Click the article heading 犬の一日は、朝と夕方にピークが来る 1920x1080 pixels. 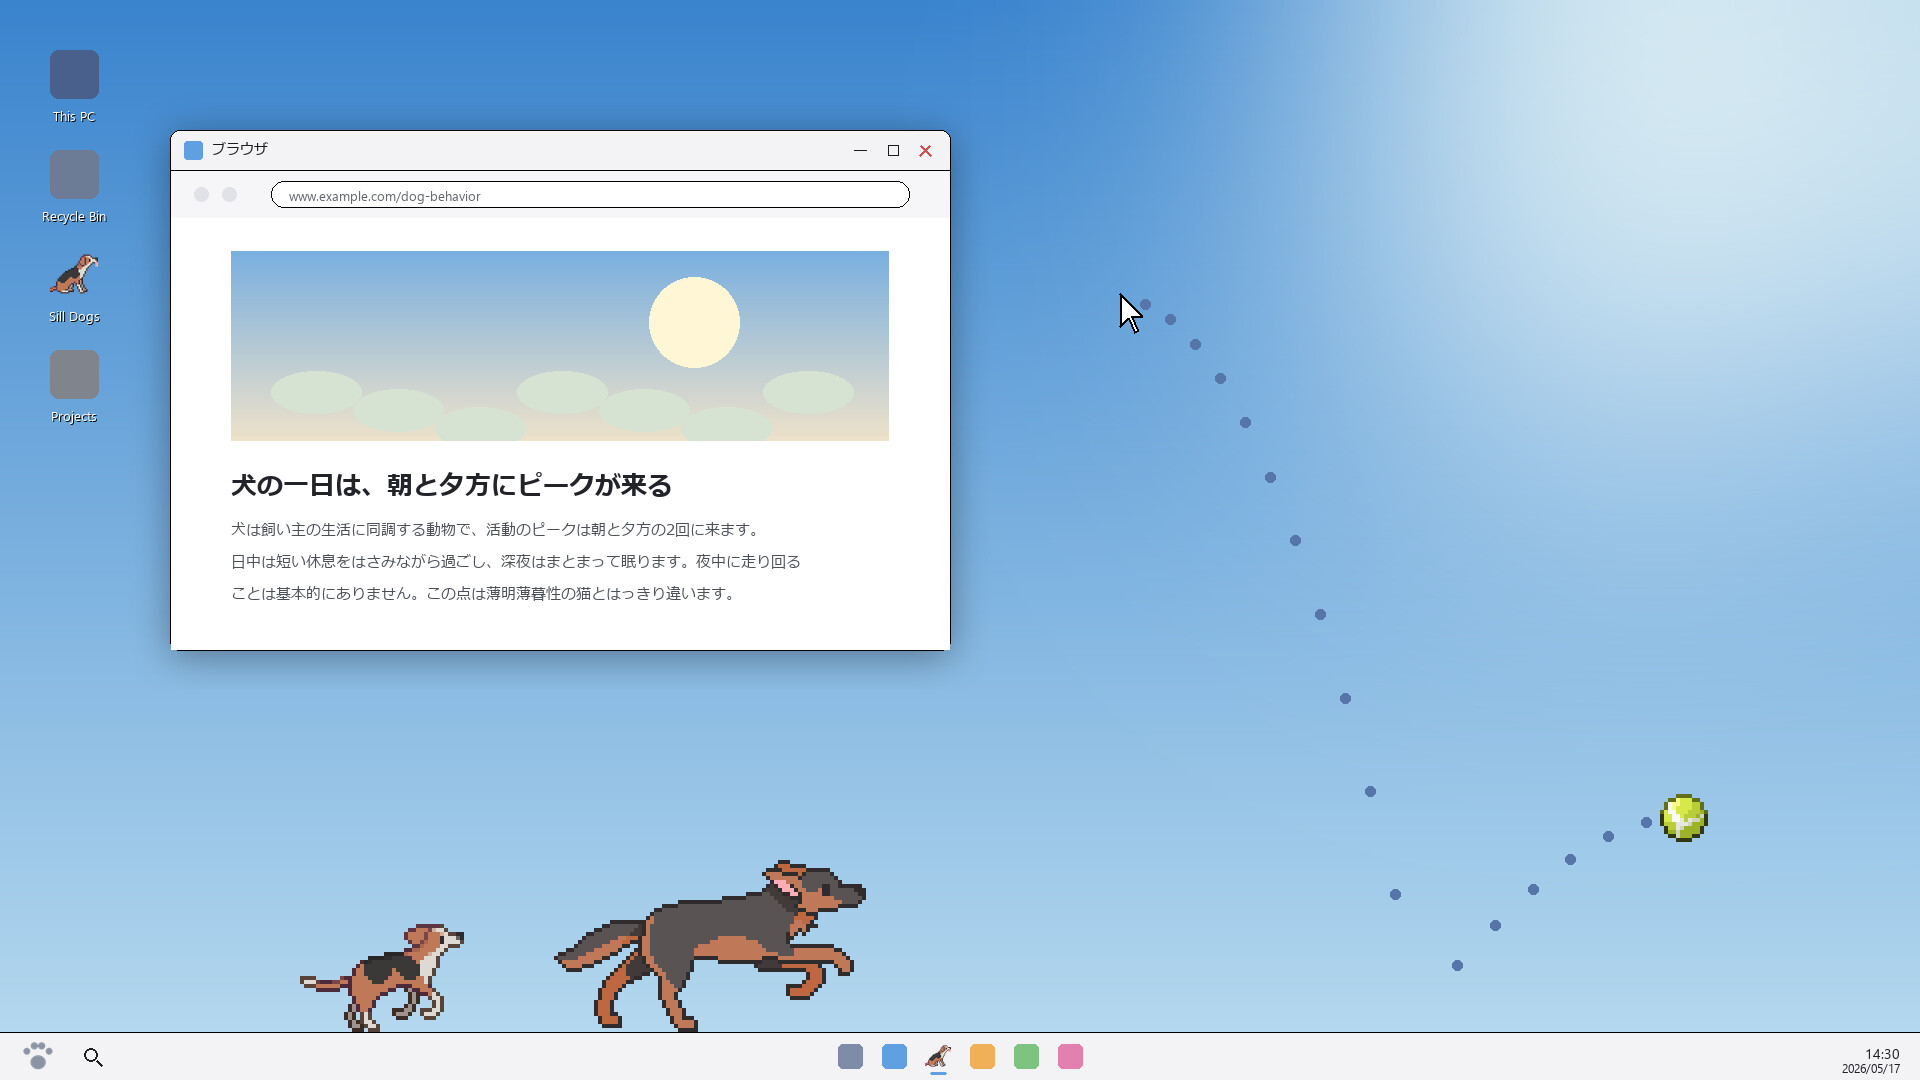coord(451,485)
